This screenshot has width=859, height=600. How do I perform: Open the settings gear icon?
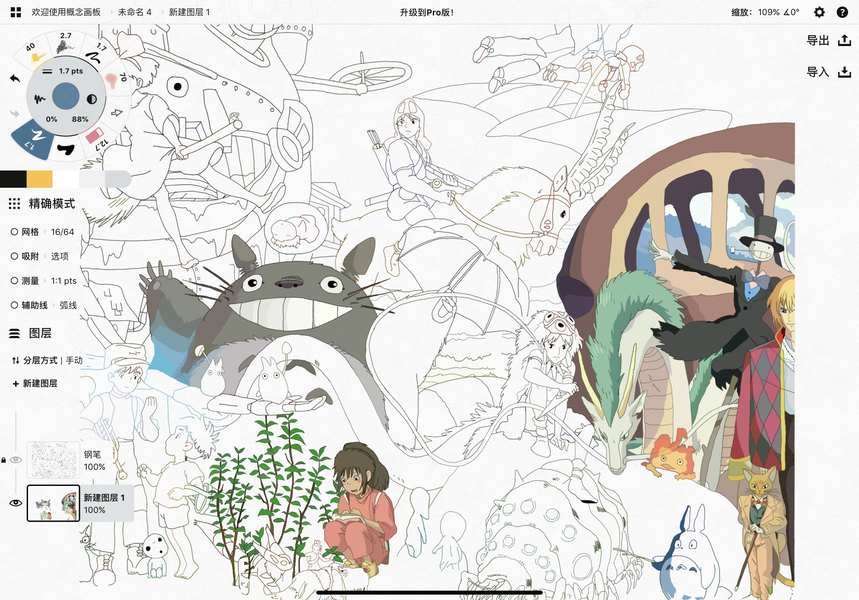point(819,12)
